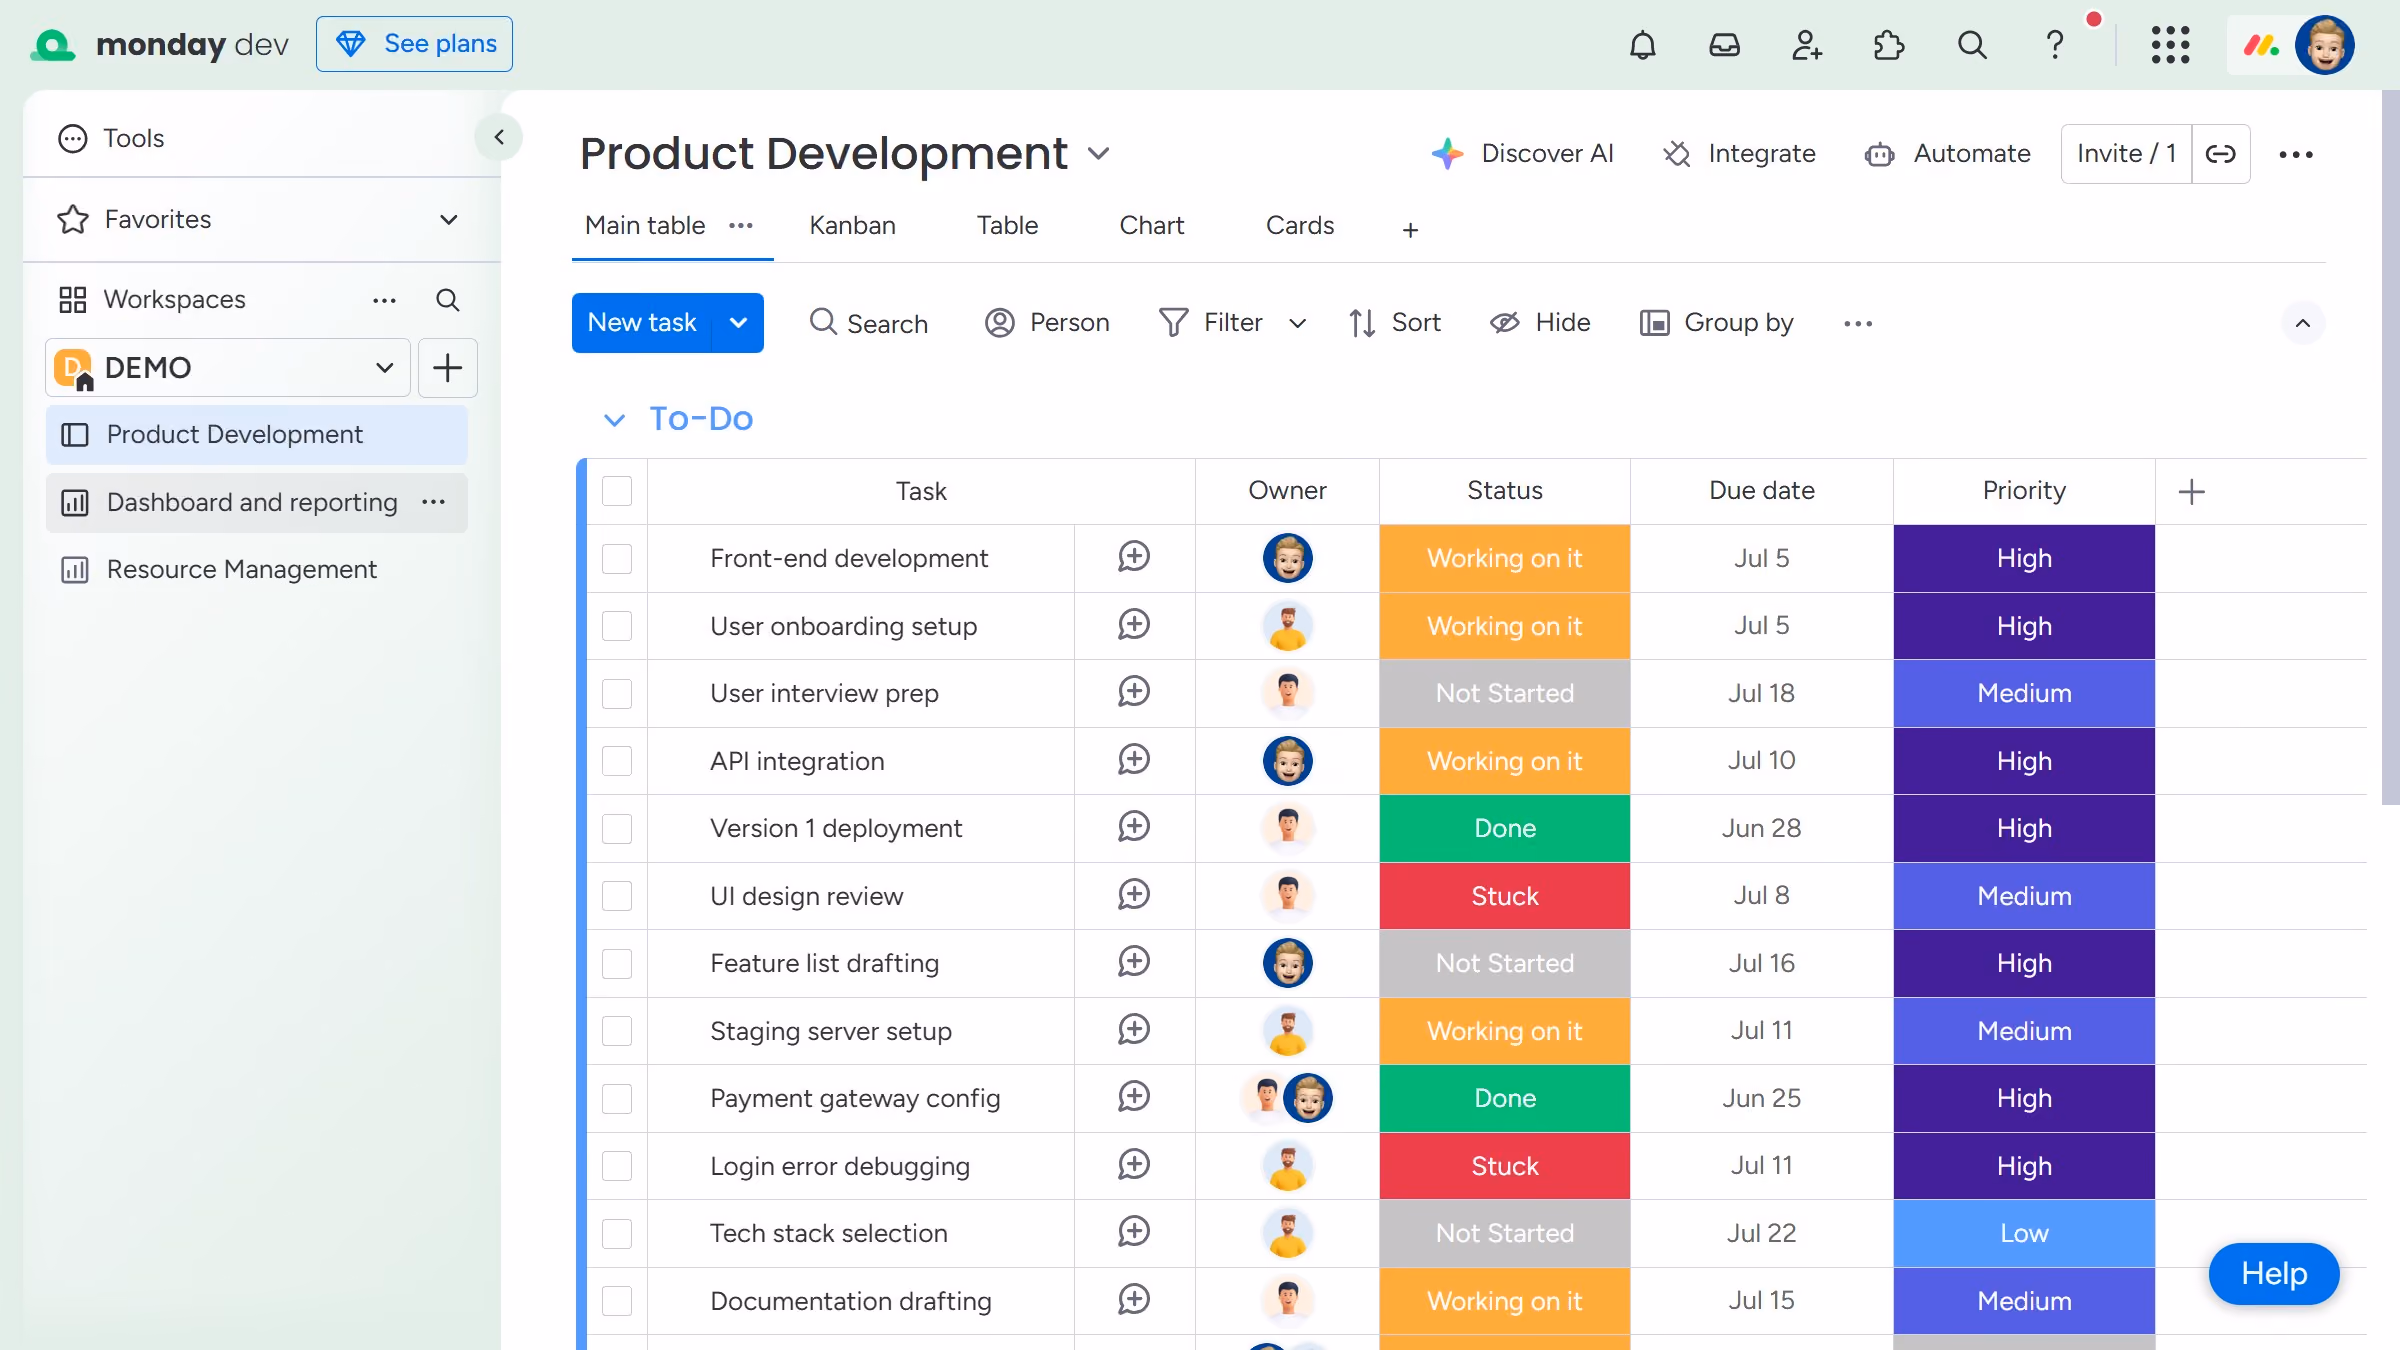The height and width of the screenshot is (1350, 2400).
Task: Switch to the Cards view tab
Action: point(1299,226)
